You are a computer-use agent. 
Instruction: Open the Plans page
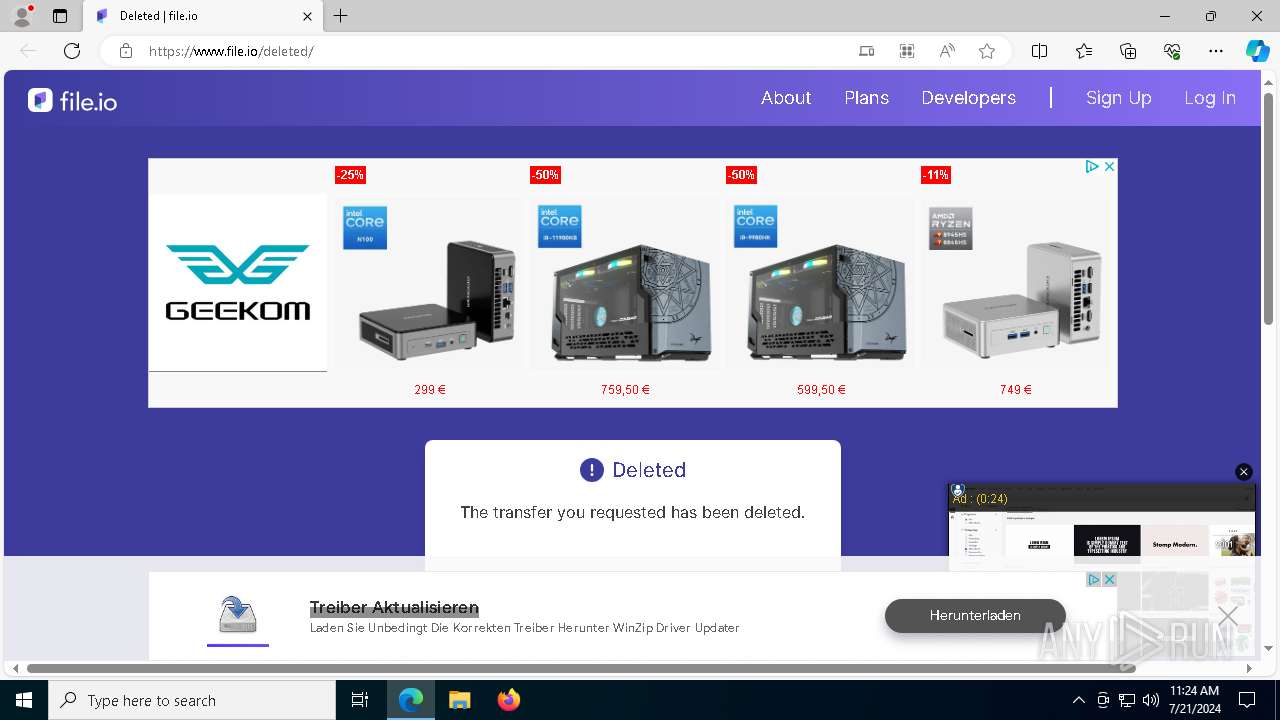tap(866, 98)
